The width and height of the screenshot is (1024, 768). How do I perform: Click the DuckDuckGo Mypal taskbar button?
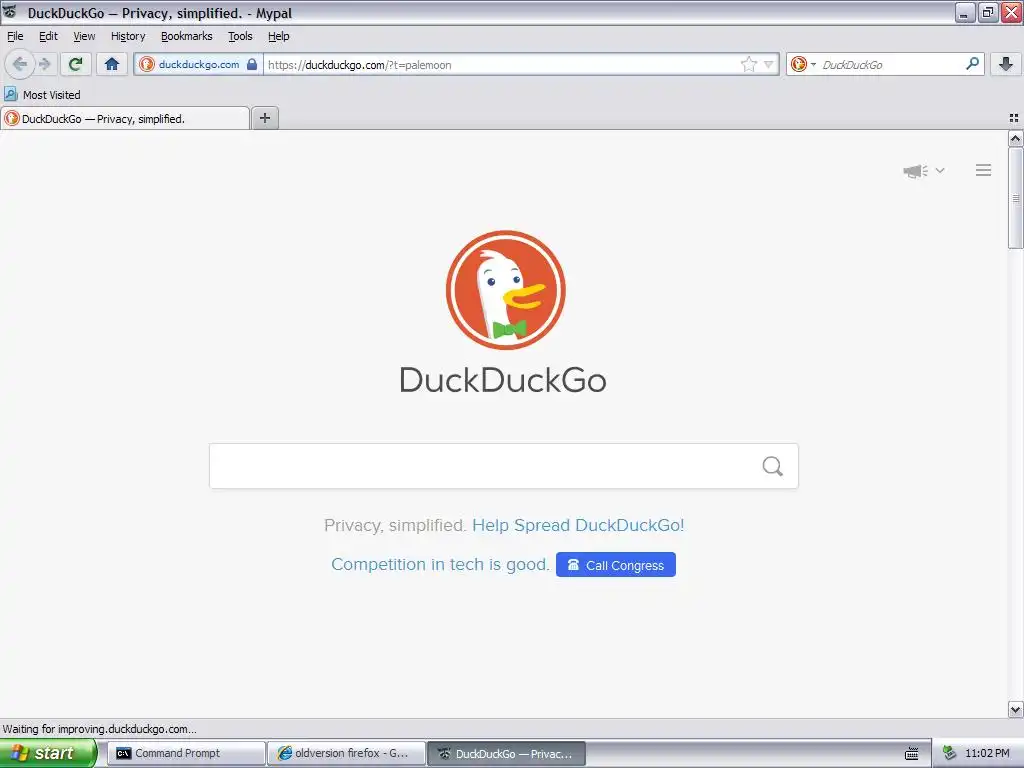pos(507,754)
